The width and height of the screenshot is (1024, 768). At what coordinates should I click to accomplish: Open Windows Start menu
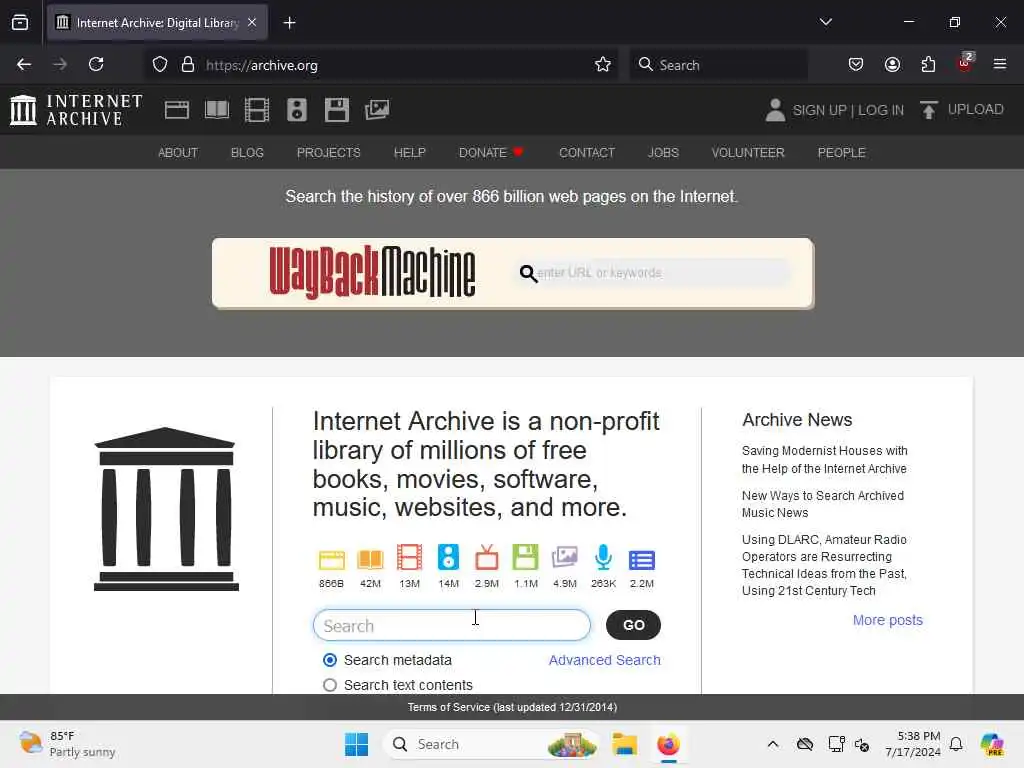pyautogui.click(x=356, y=744)
